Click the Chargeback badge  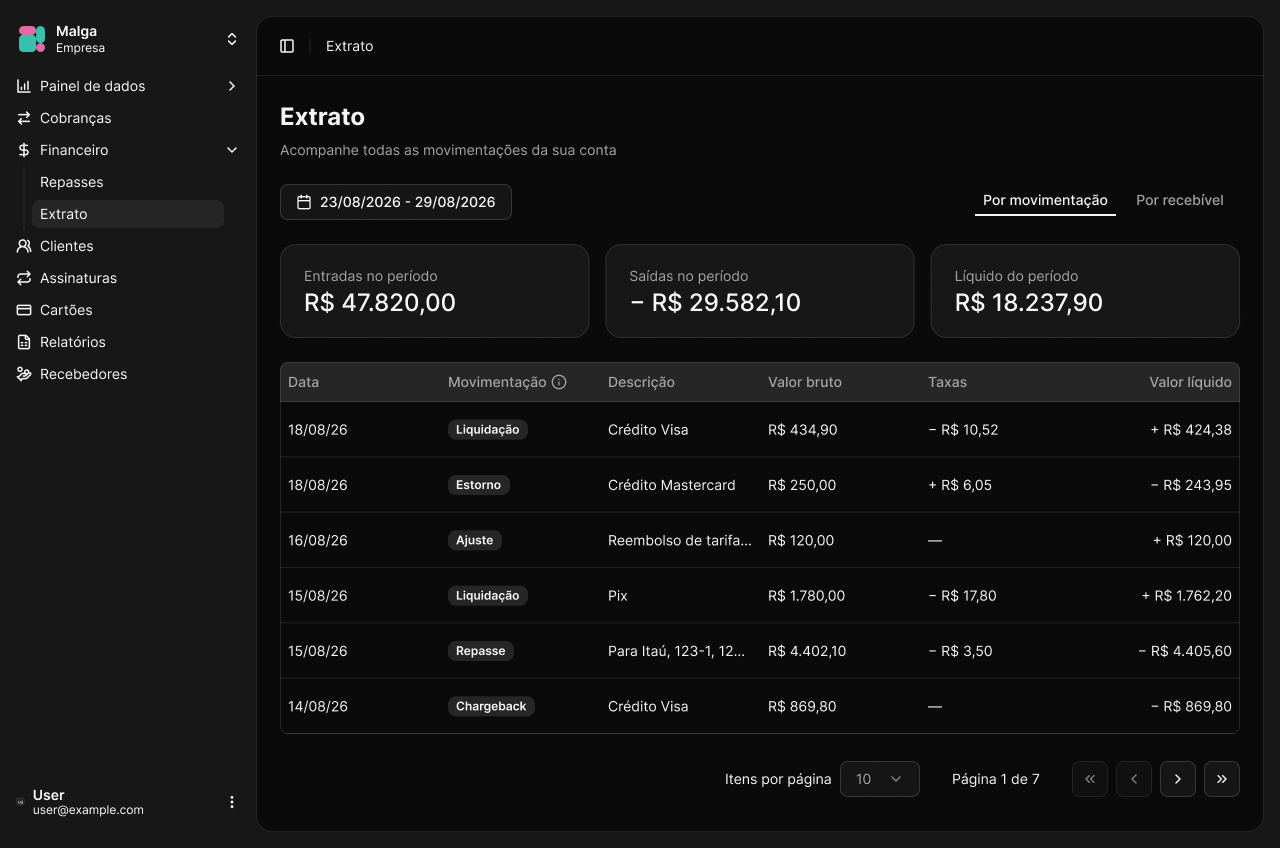[x=491, y=706]
